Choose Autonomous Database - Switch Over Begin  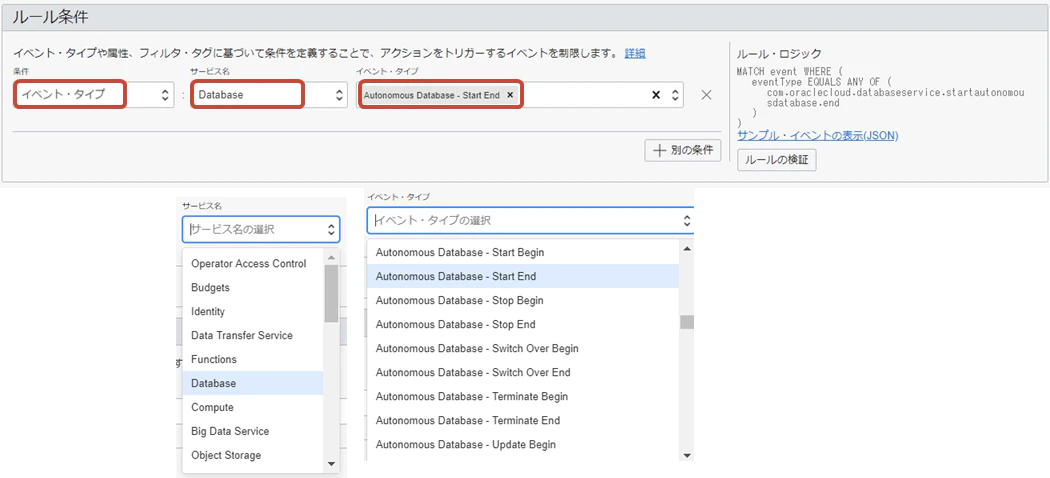523,349
